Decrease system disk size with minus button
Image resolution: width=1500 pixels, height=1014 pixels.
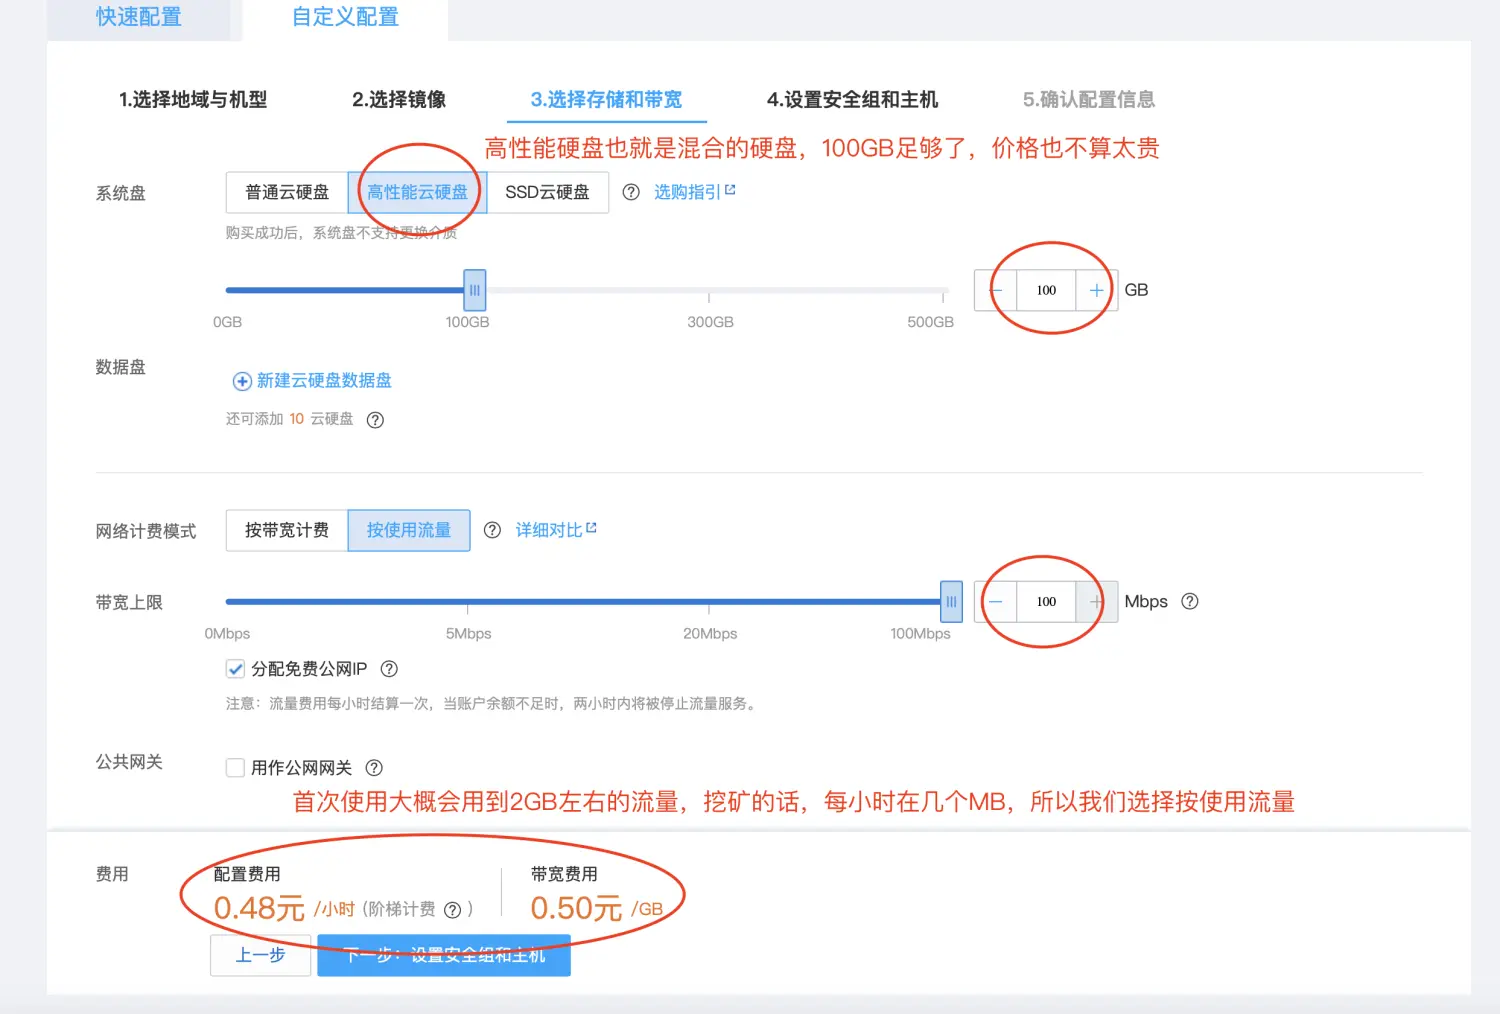click(x=996, y=290)
